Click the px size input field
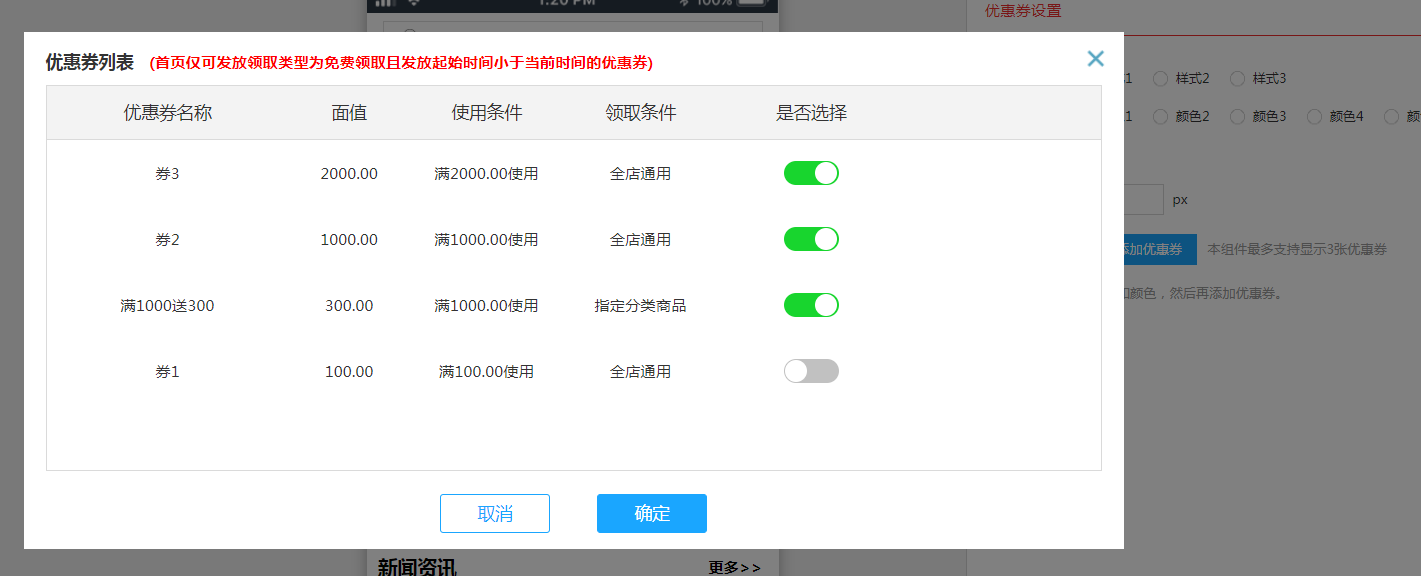Image resolution: width=1421 pixels, height=576 pixels. point(1143,199)
